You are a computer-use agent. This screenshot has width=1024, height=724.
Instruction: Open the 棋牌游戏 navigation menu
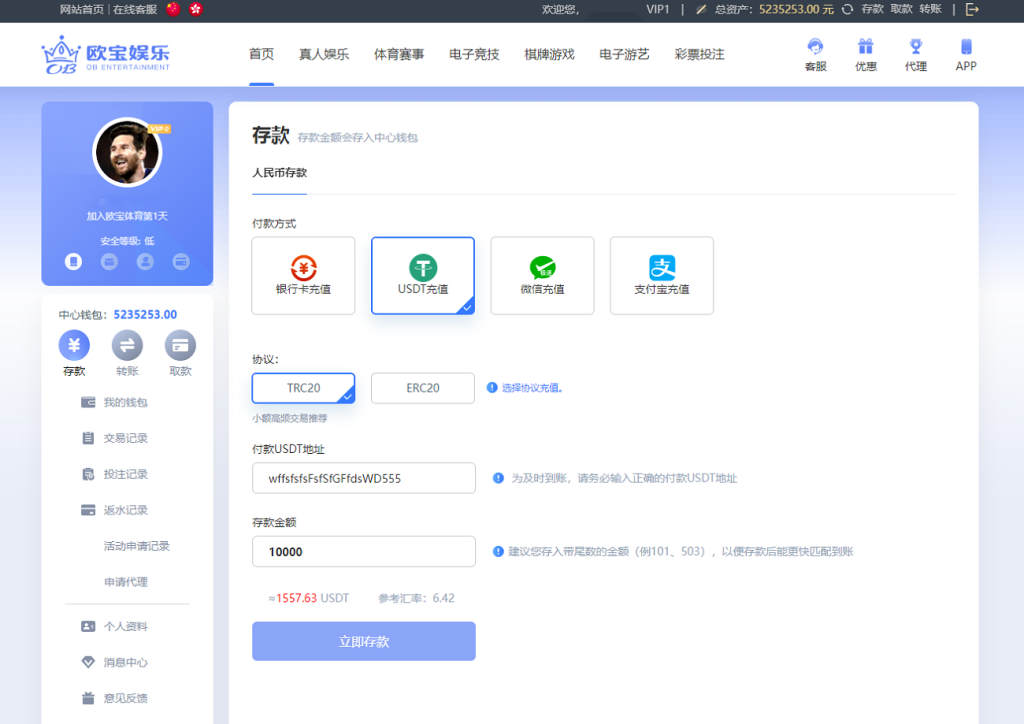click(548, 55)
